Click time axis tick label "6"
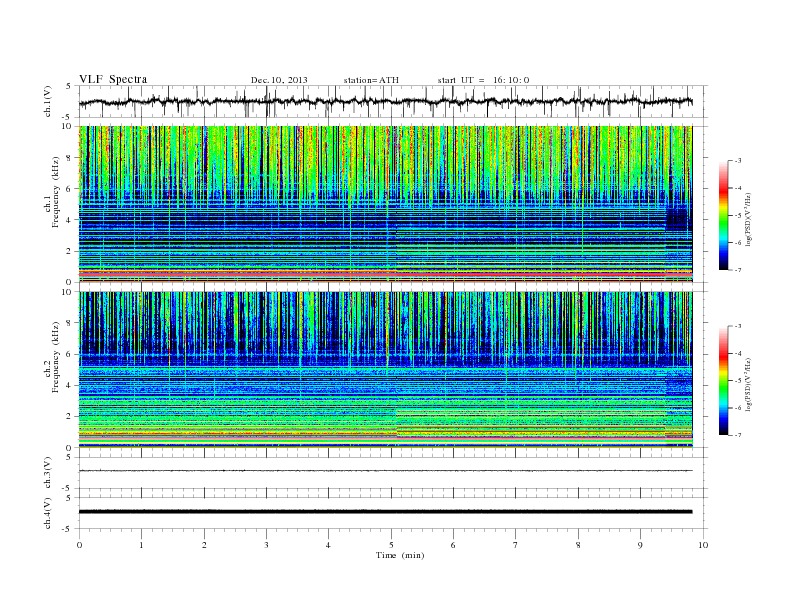792x612 pixels. pyautogui.click(x=453, y=545)
